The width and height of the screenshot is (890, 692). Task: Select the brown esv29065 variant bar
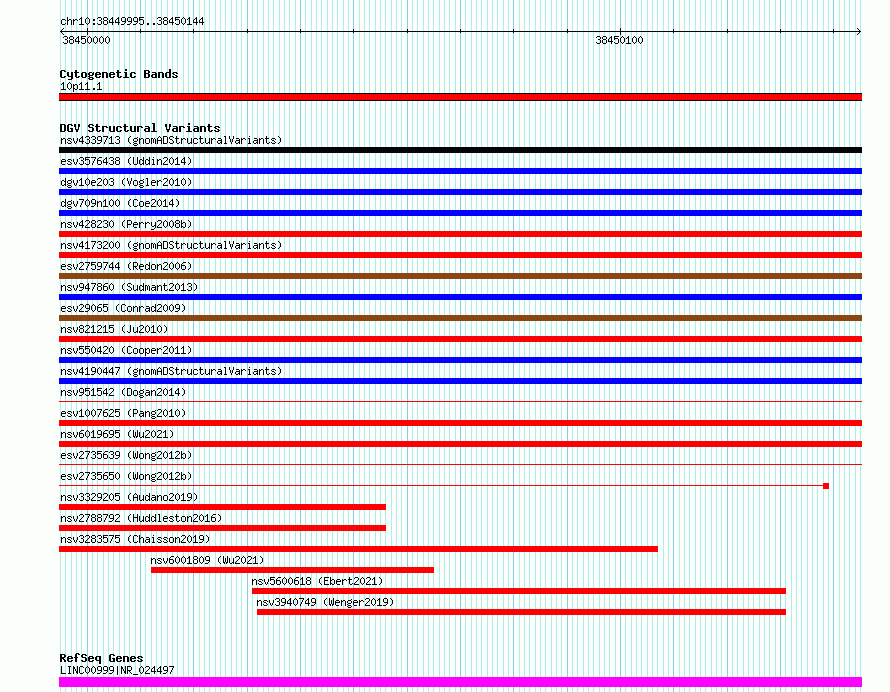[460, 318]
